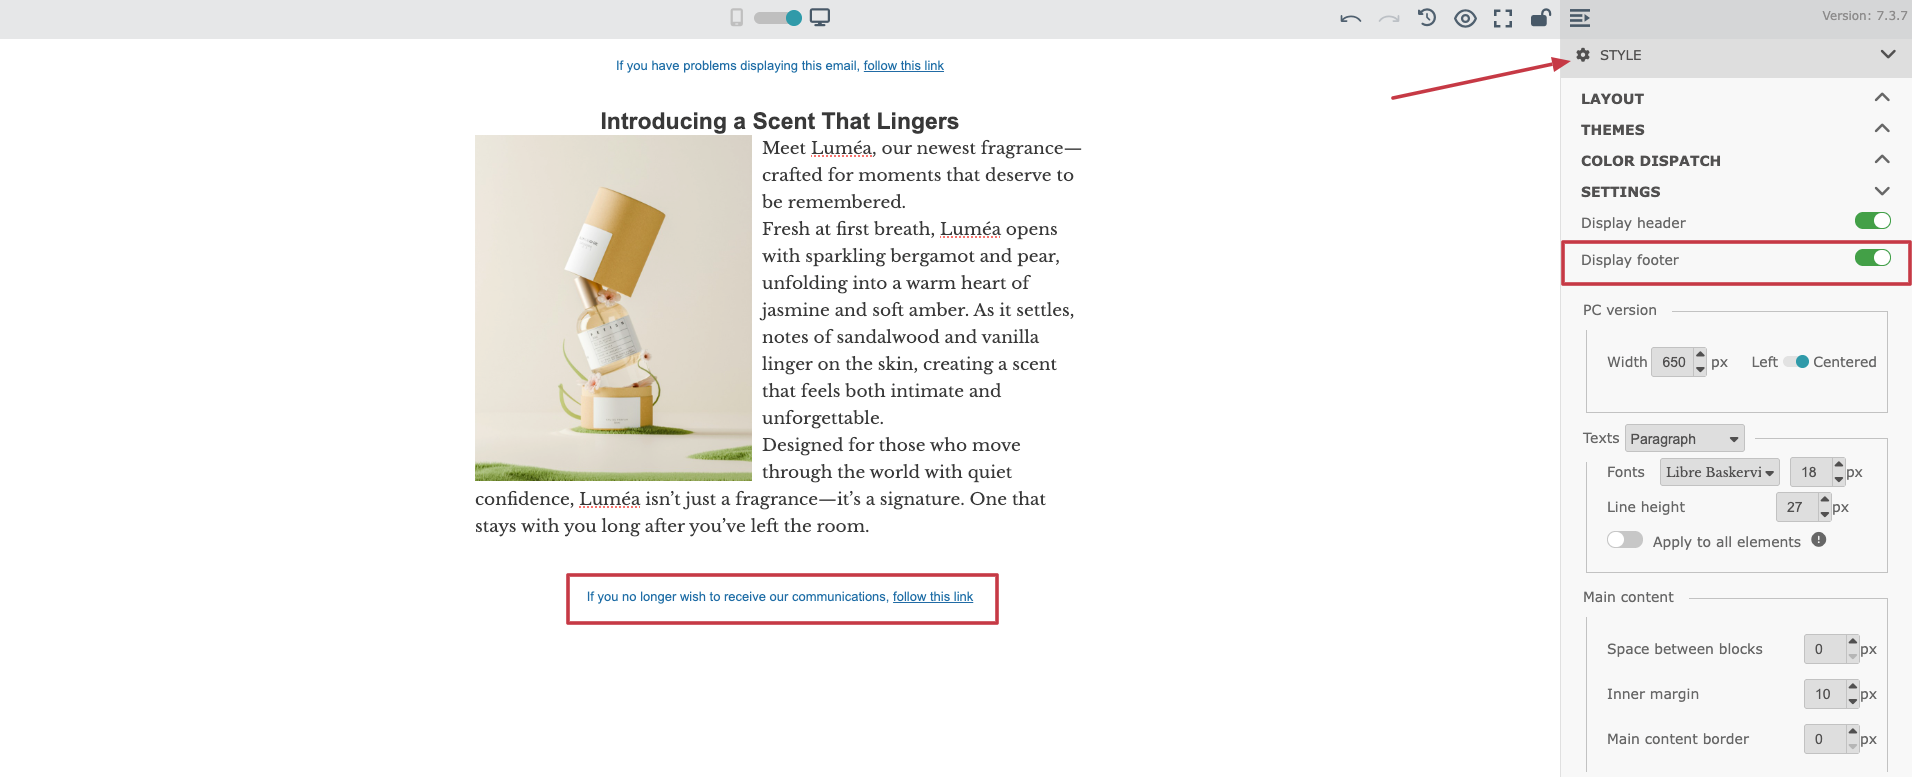The width and height of the screenshot is (1912, 777).
Task: Toggle the Left/Centered alignment slider
Action: tap(1796, 362)
